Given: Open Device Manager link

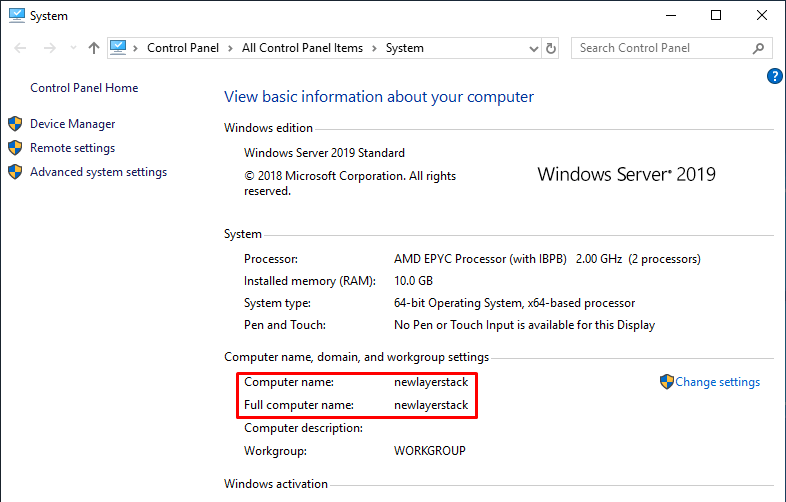Looking at the screenshot, I should [x=73, y=124].
